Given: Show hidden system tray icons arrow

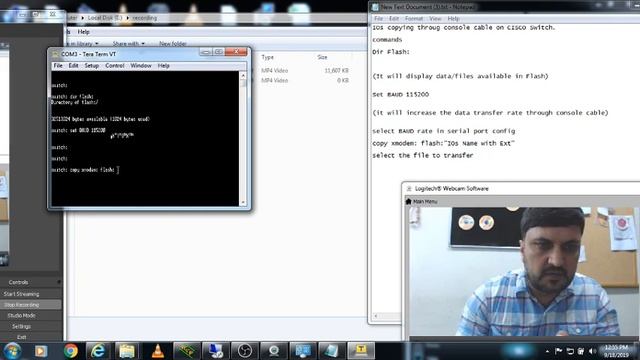Looking at the screenshot, I should 547,351.
